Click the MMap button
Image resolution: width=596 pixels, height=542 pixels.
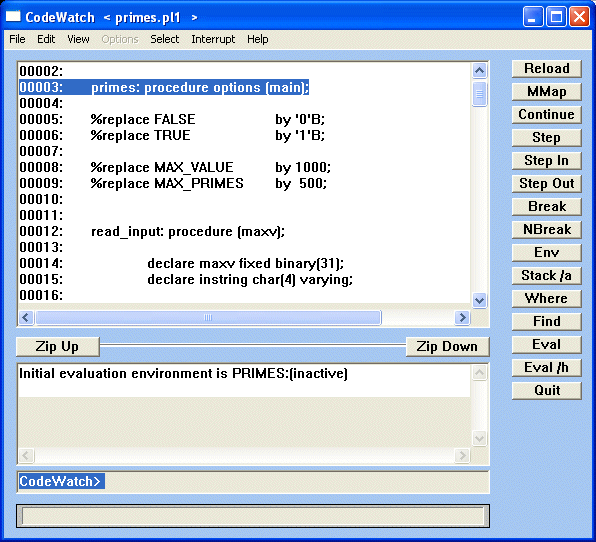[547, 92]
